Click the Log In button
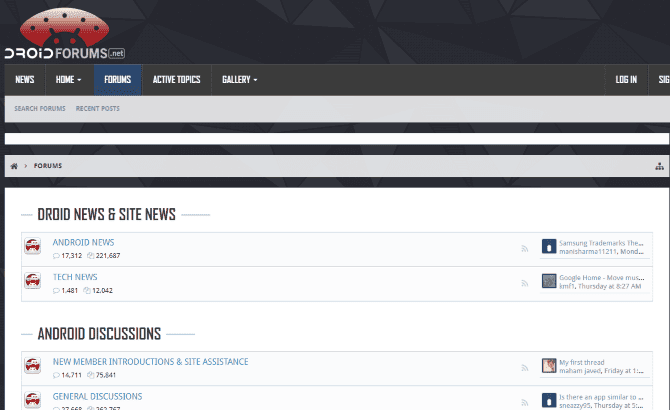The width and height of the screenshot is (670, 410). [626, 79]
